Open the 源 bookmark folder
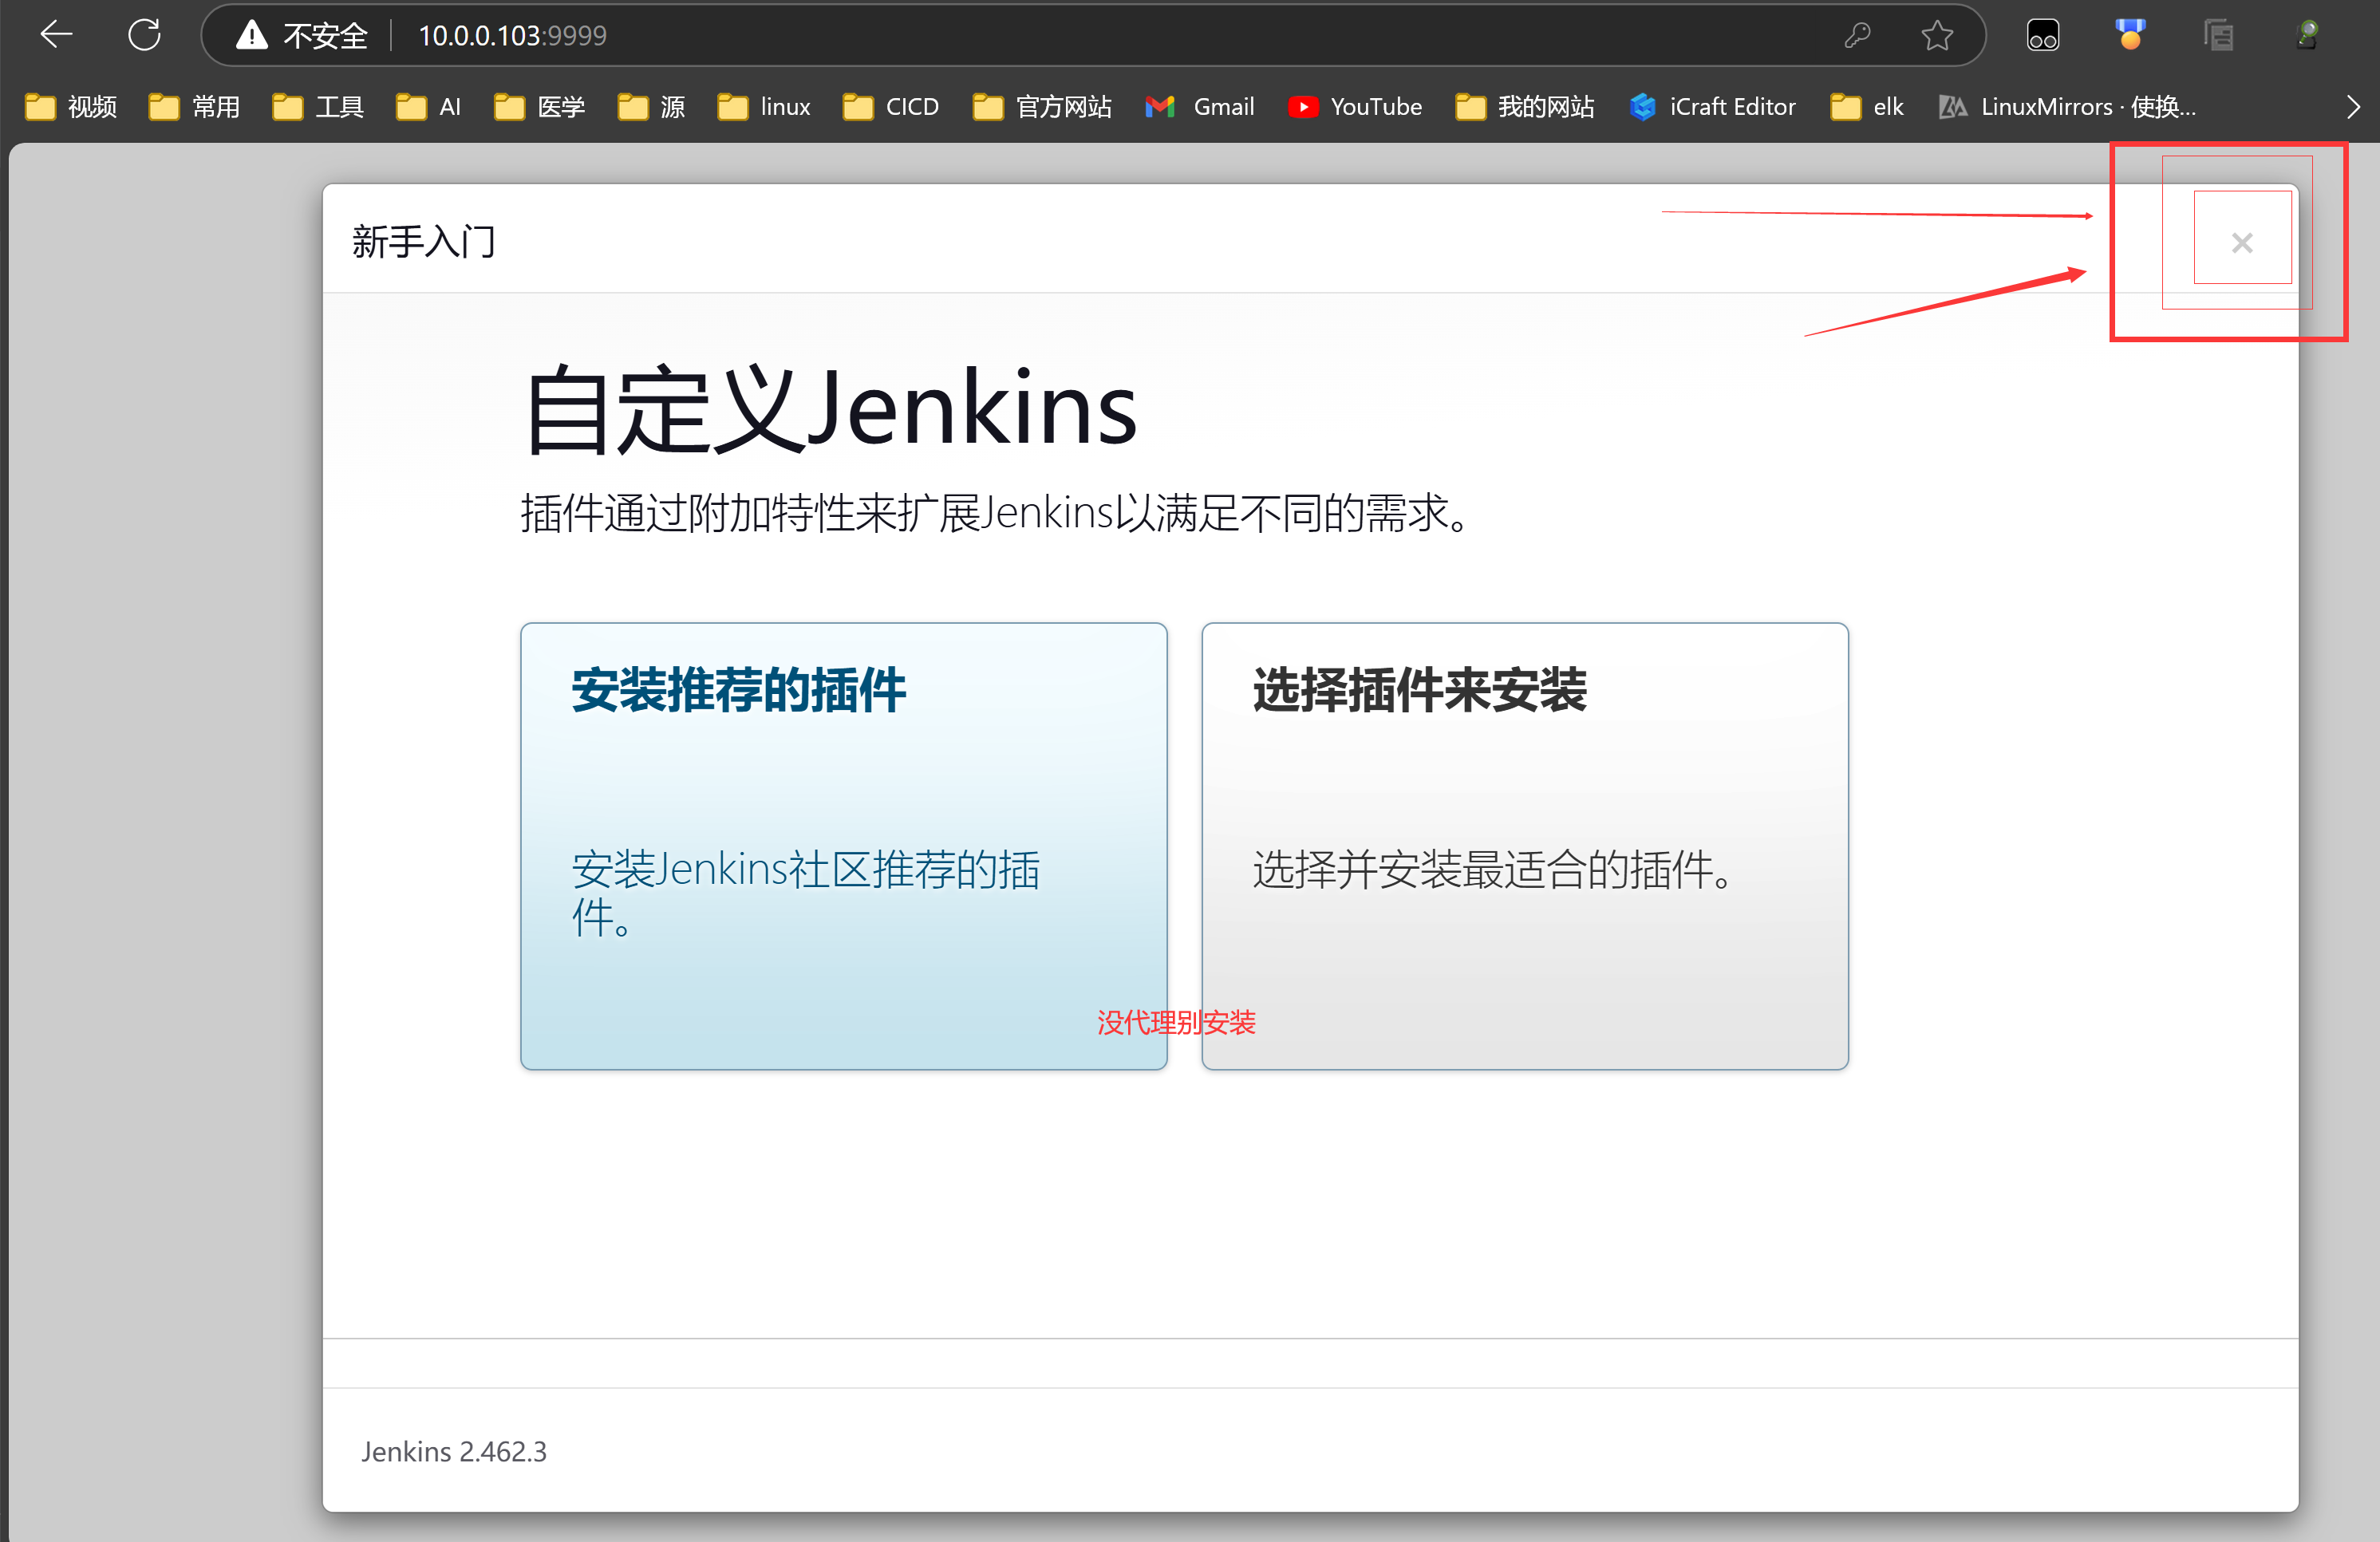The image size is (2380, 1542). [651, 107]
